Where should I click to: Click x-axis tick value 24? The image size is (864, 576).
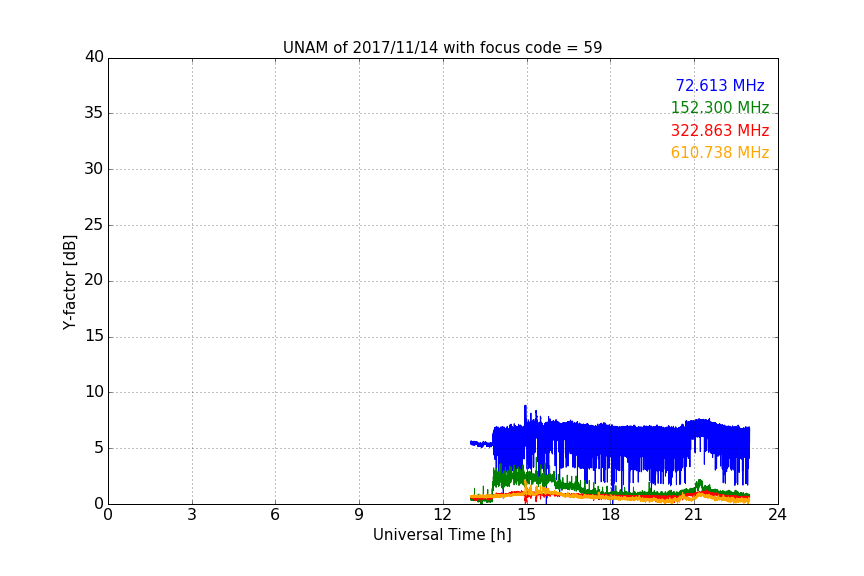778,515
